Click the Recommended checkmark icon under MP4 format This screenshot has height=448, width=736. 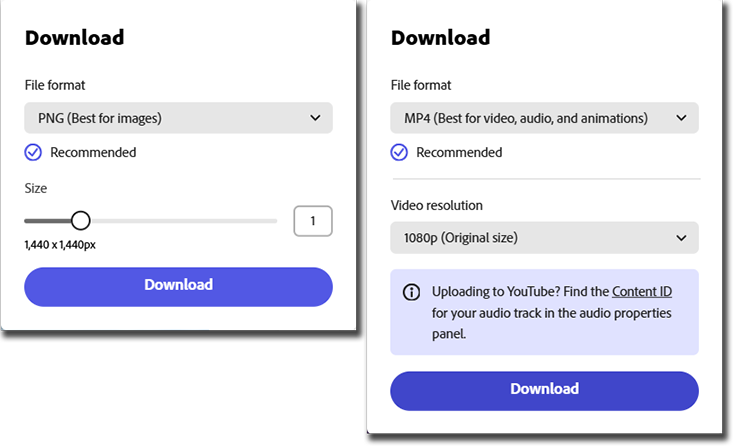point(400,153)
